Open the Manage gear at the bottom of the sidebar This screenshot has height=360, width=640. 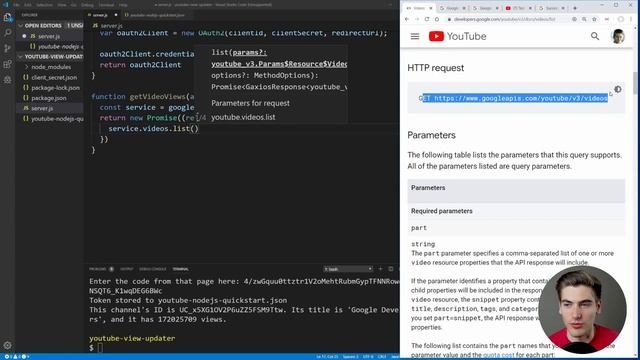click(x=7, y=345)
